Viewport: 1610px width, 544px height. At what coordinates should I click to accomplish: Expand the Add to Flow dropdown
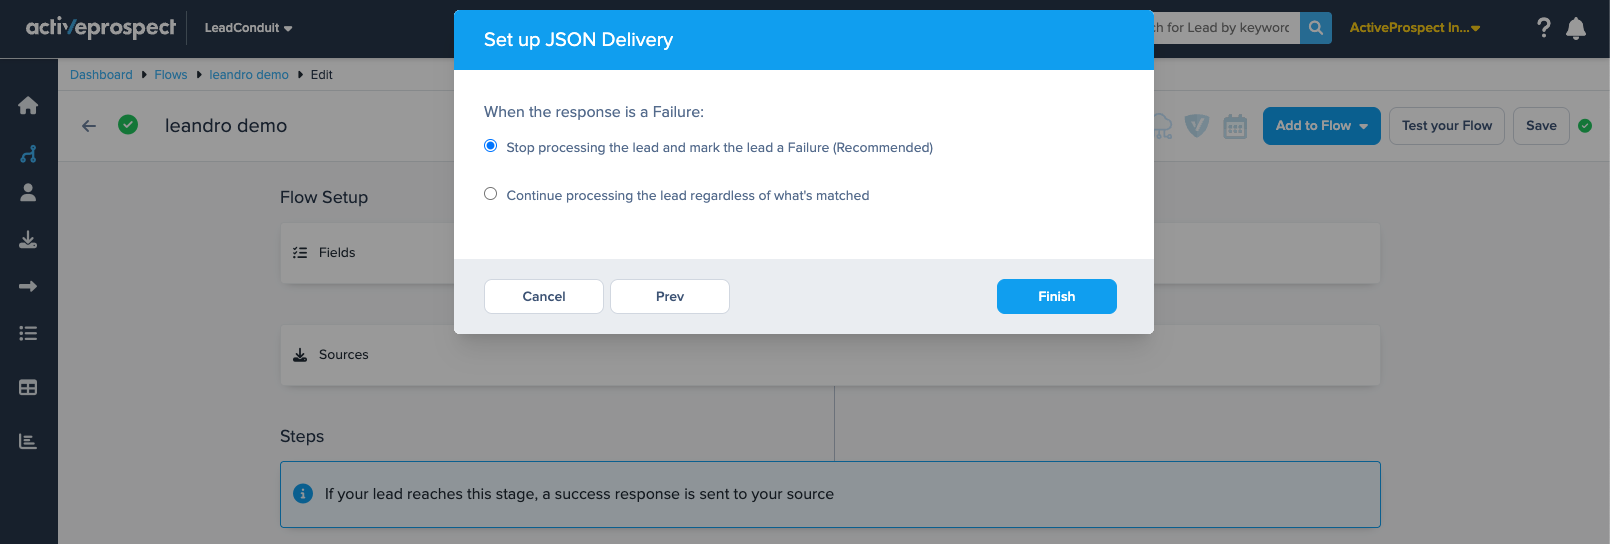point(1321,126)
